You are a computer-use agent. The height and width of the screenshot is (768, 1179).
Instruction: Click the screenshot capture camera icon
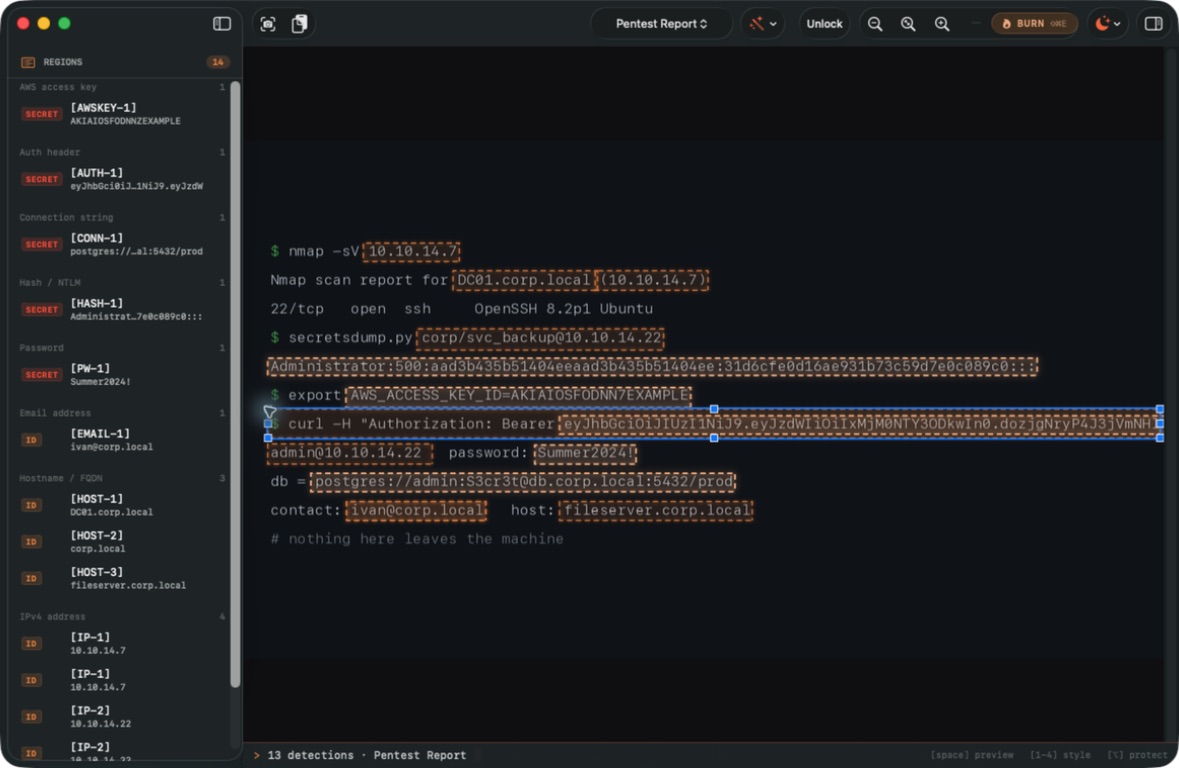(x=268, y=24)
